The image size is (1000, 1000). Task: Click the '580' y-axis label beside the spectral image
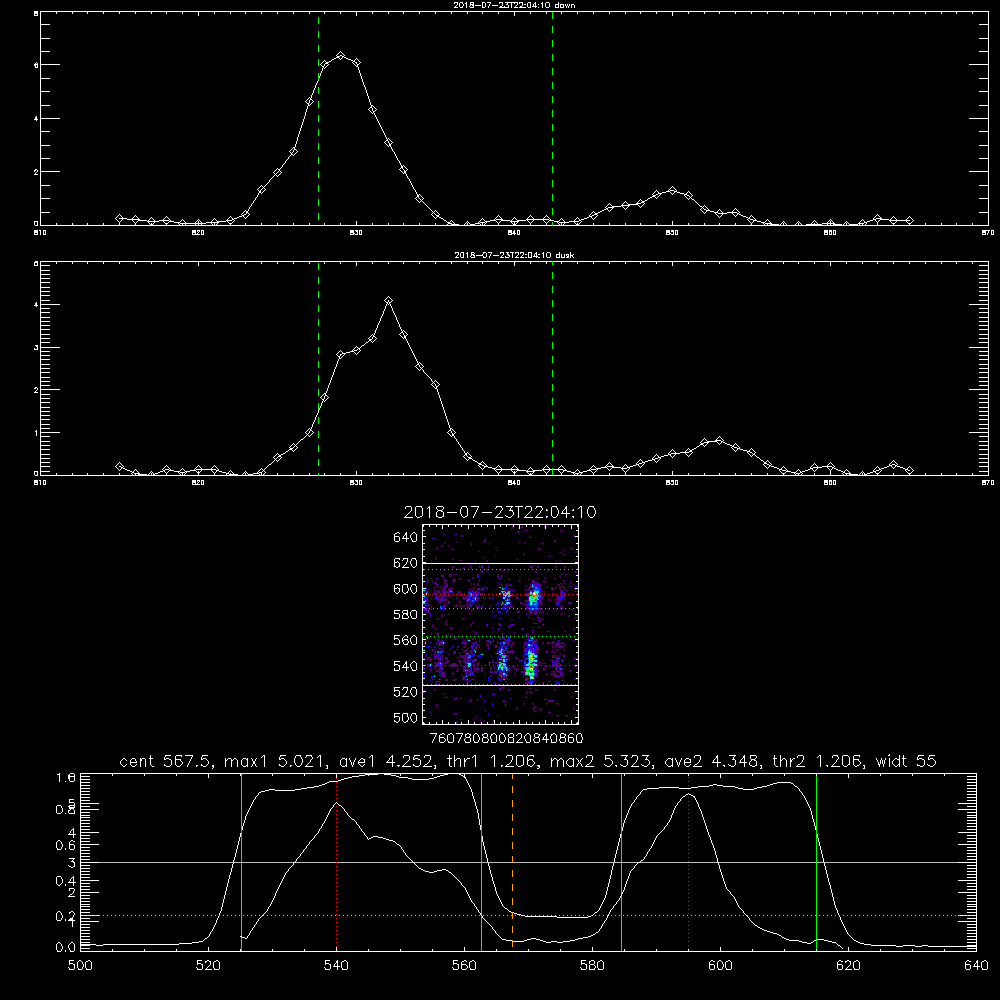[405, 615]
